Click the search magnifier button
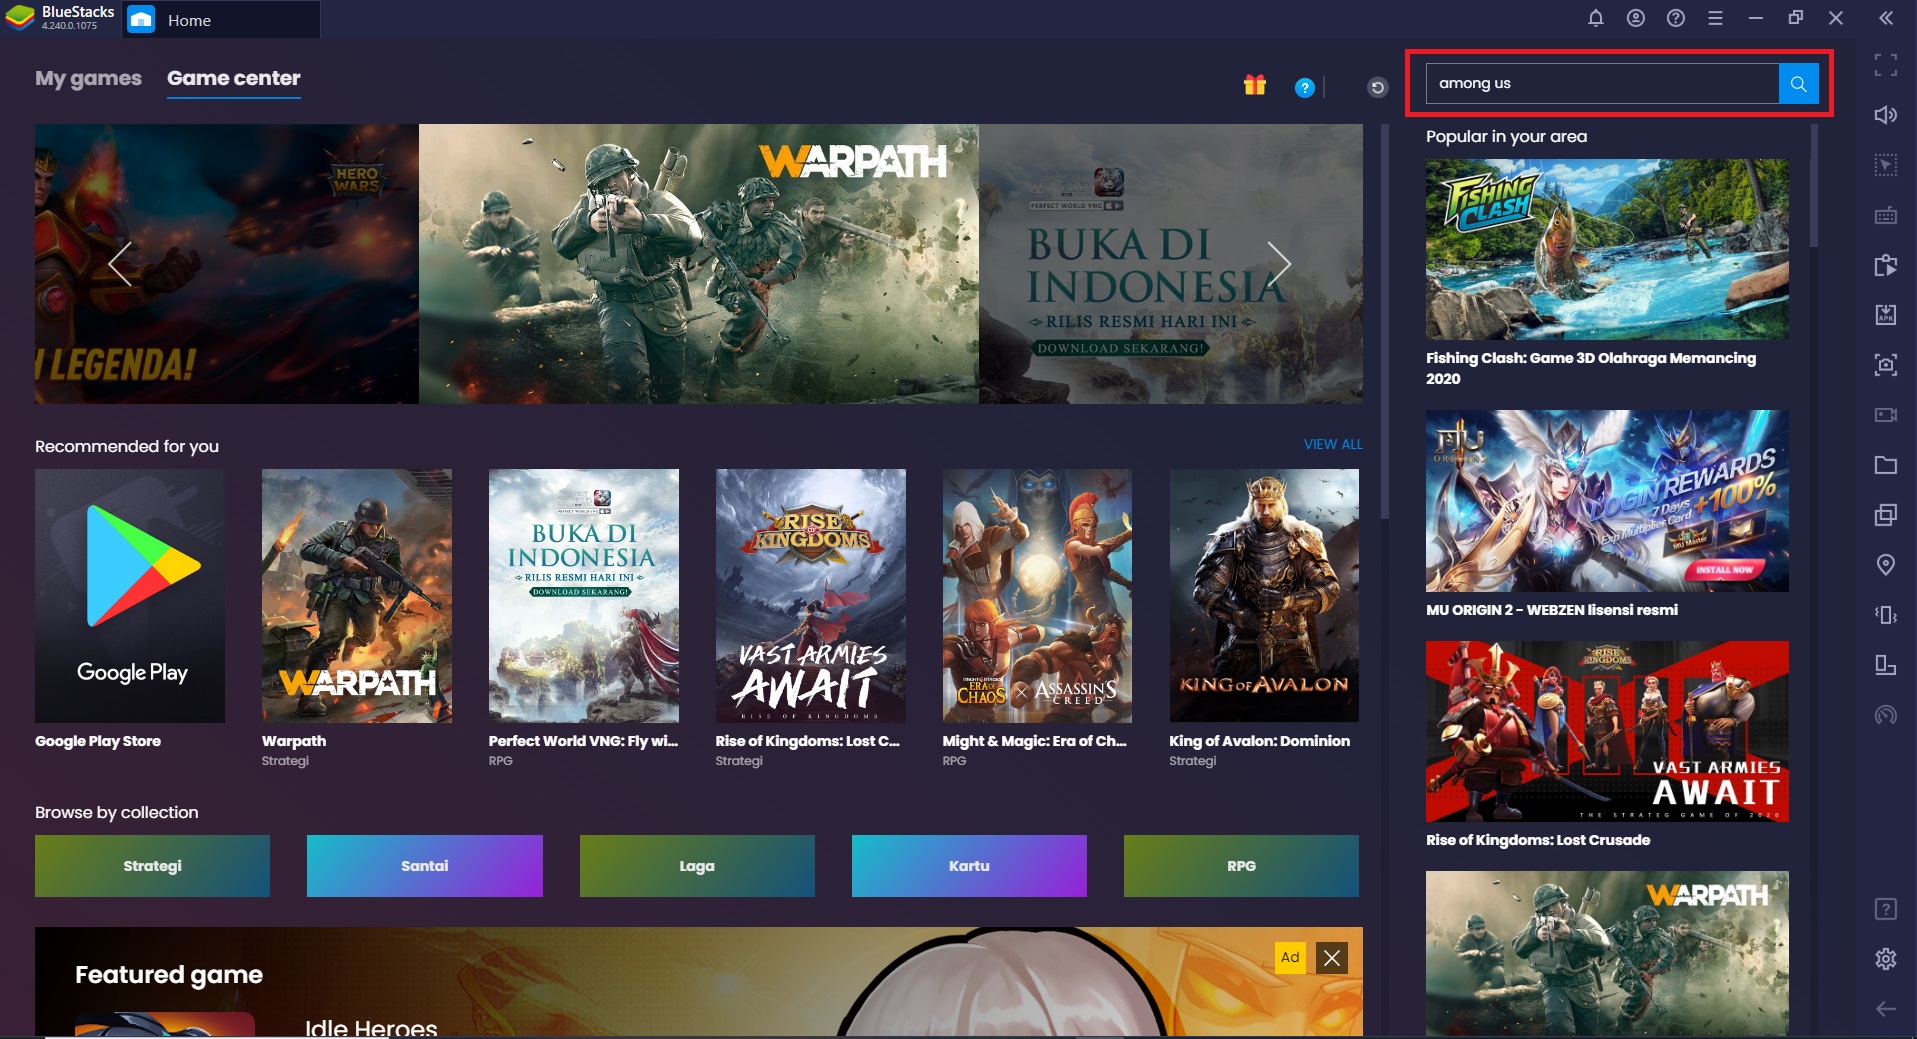The image size is (1917, 1039). click(x=1798, y=84)
